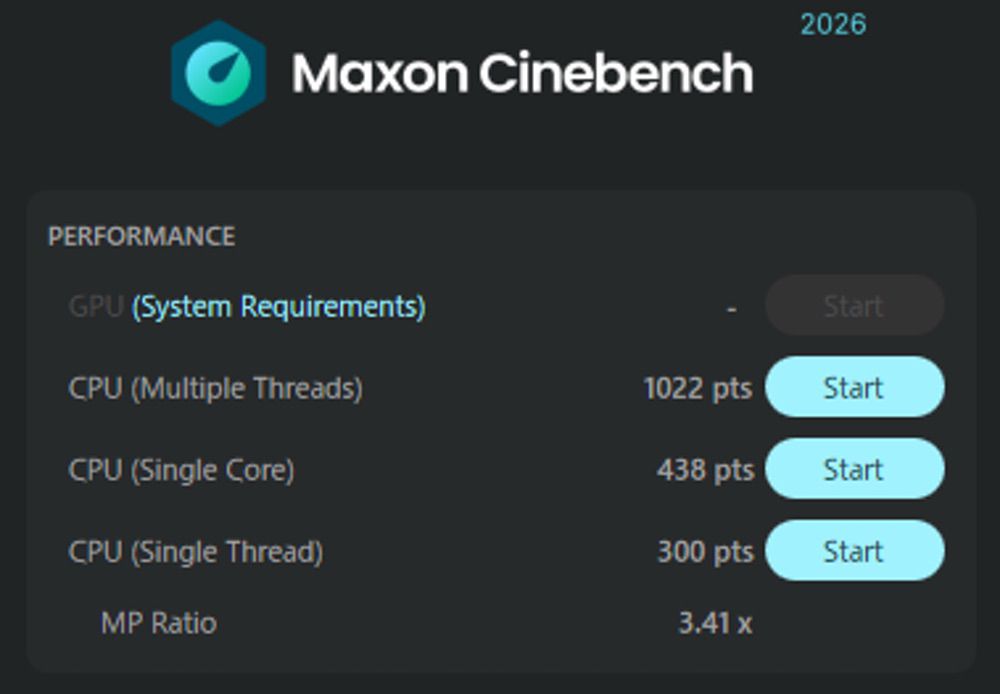Start the CPU Single Thread benchmark
The width and height of the screenshot is (1000, 694).
tap(855, 550)
